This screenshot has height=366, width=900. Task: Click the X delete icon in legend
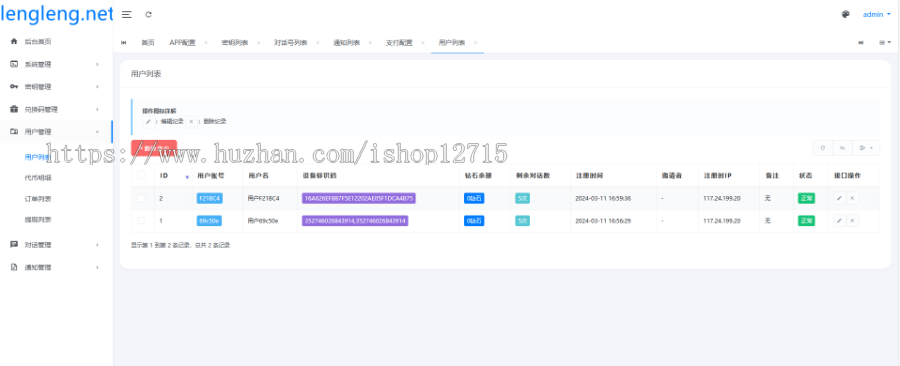pyautogui.click(x=191, y=122)
